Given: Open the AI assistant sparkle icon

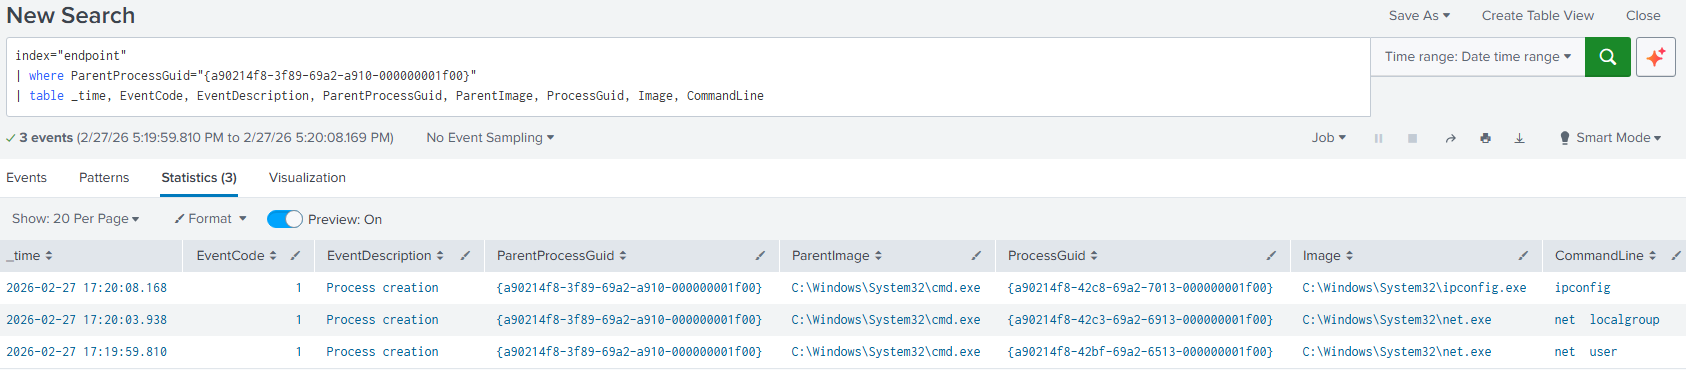Looking at the screenshot, I should point(1656,57).
